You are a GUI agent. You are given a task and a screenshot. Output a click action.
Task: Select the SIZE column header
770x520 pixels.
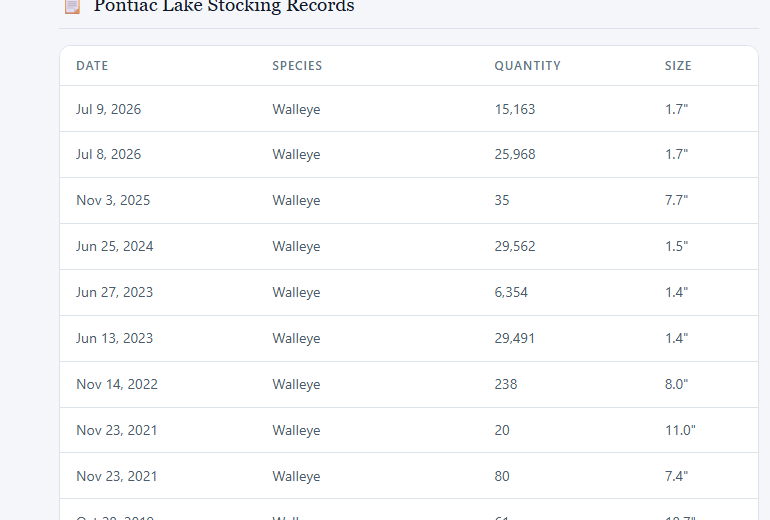[678, 66]
